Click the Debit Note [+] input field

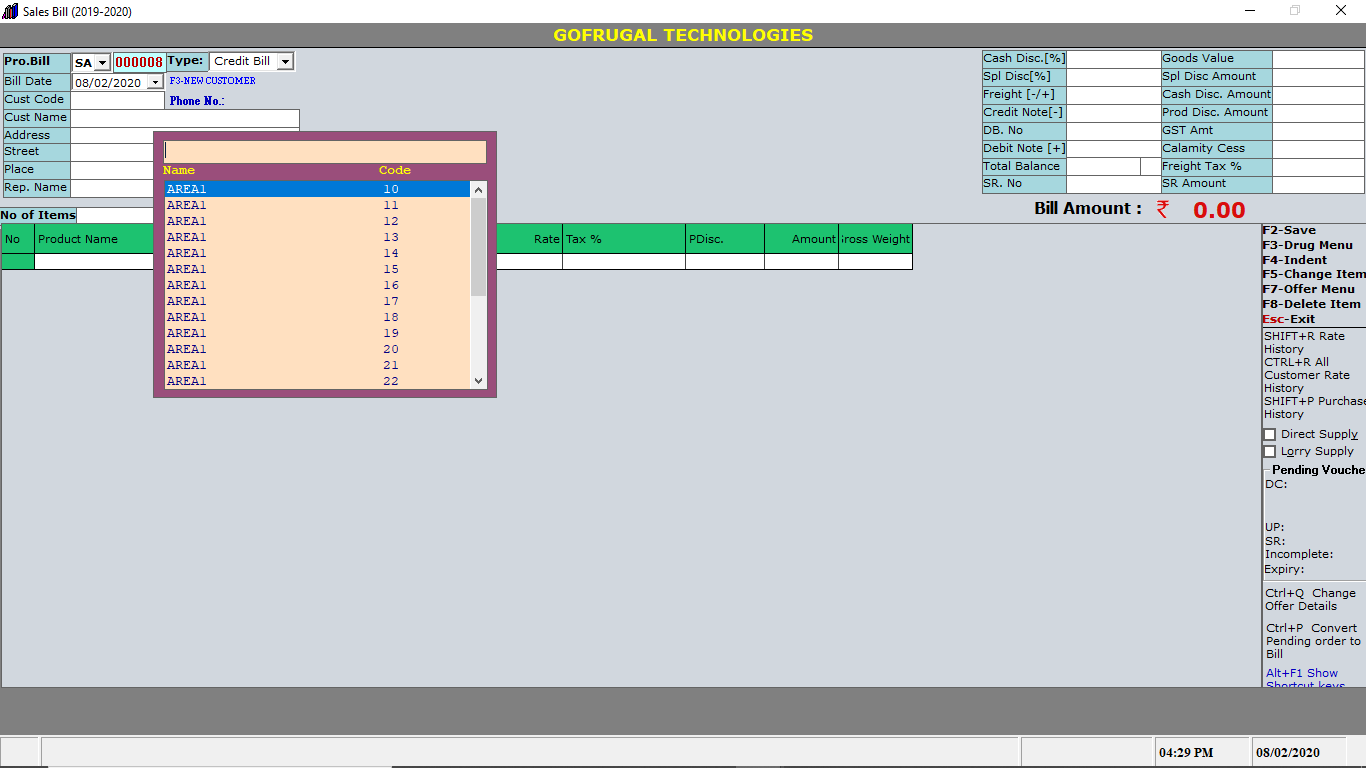(x=1113, y=149)
